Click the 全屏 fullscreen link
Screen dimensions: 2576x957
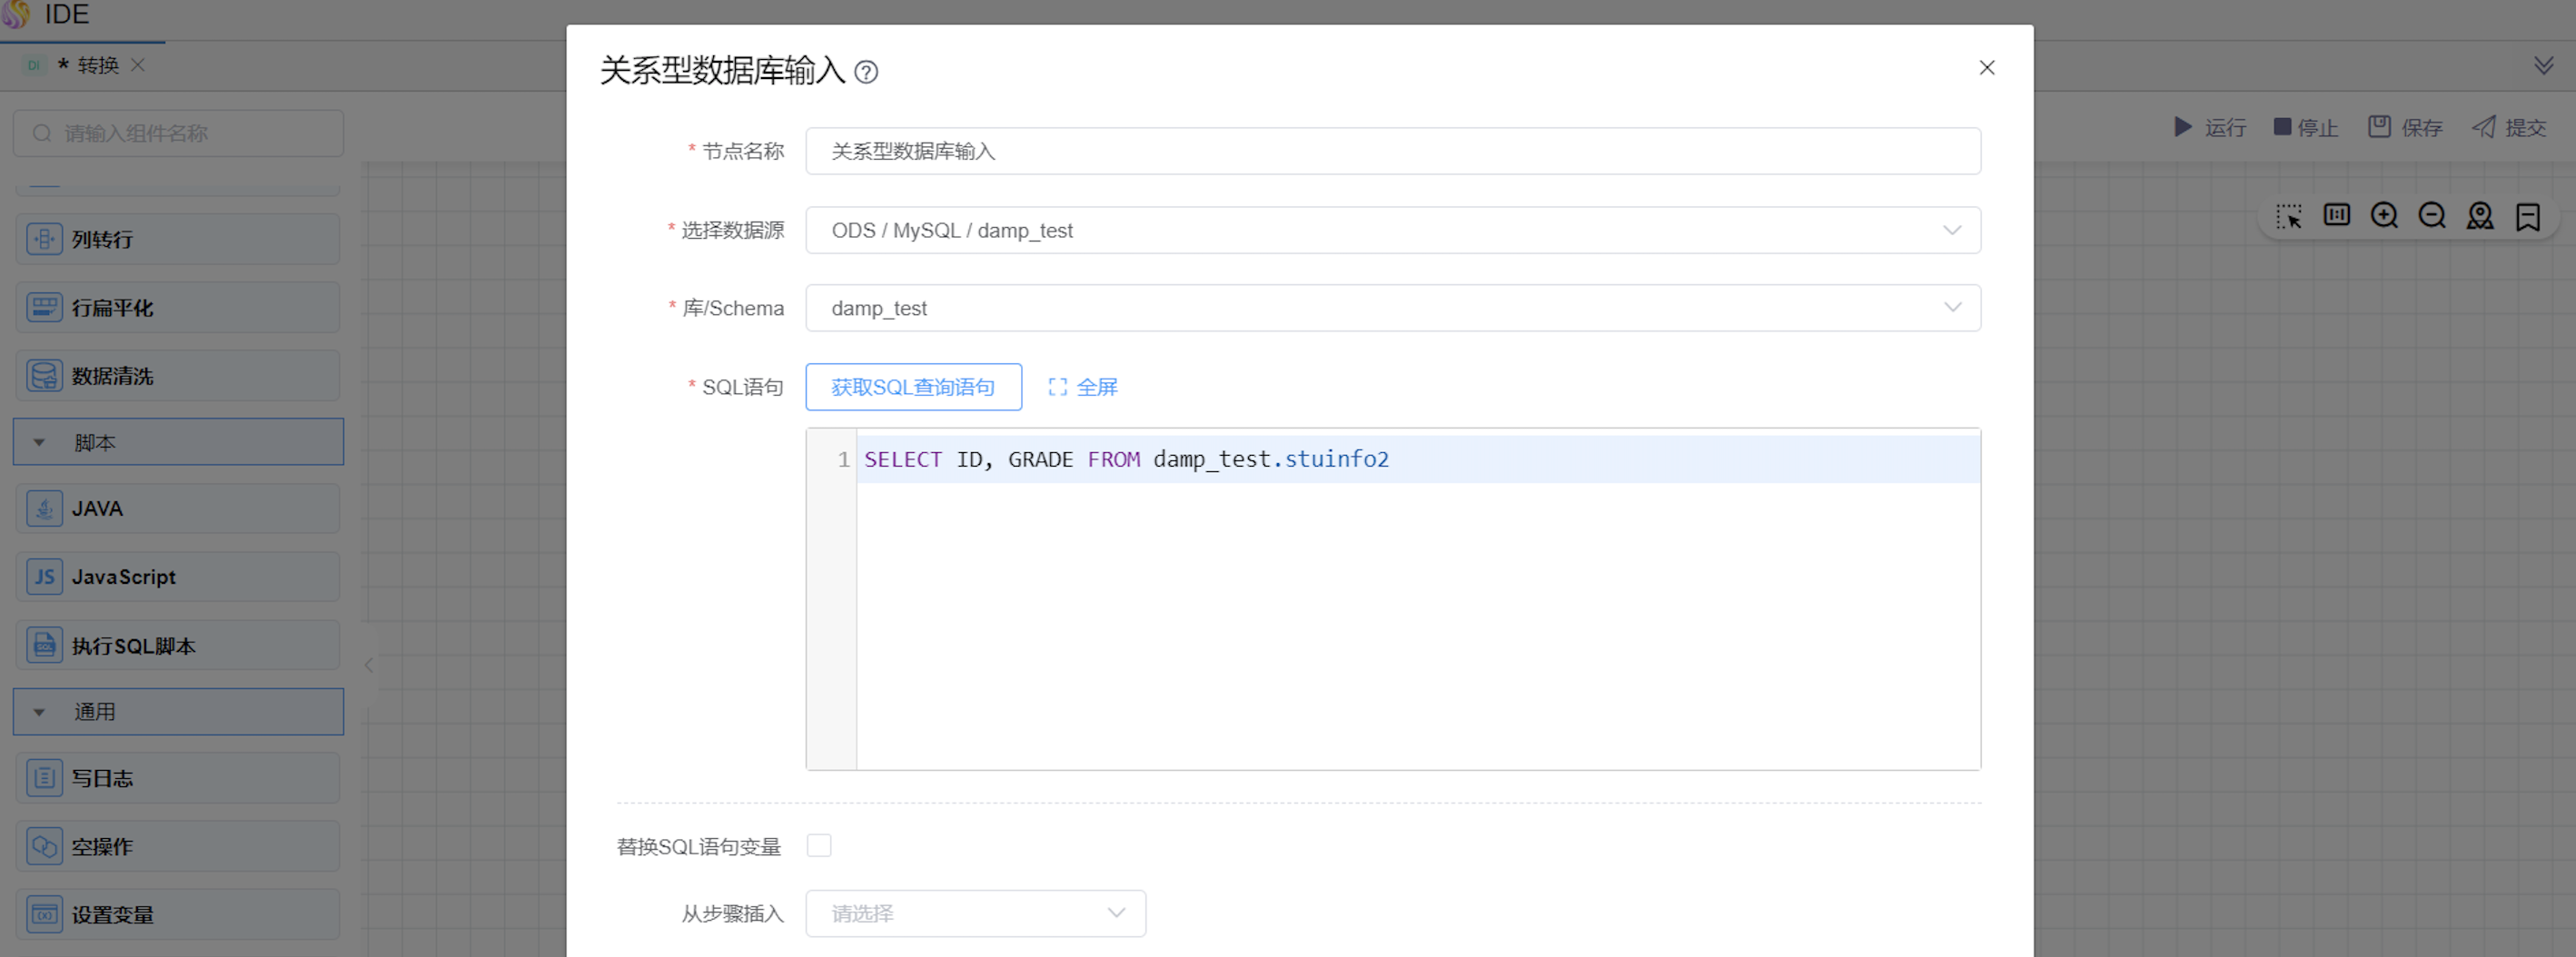[1083, 387]
